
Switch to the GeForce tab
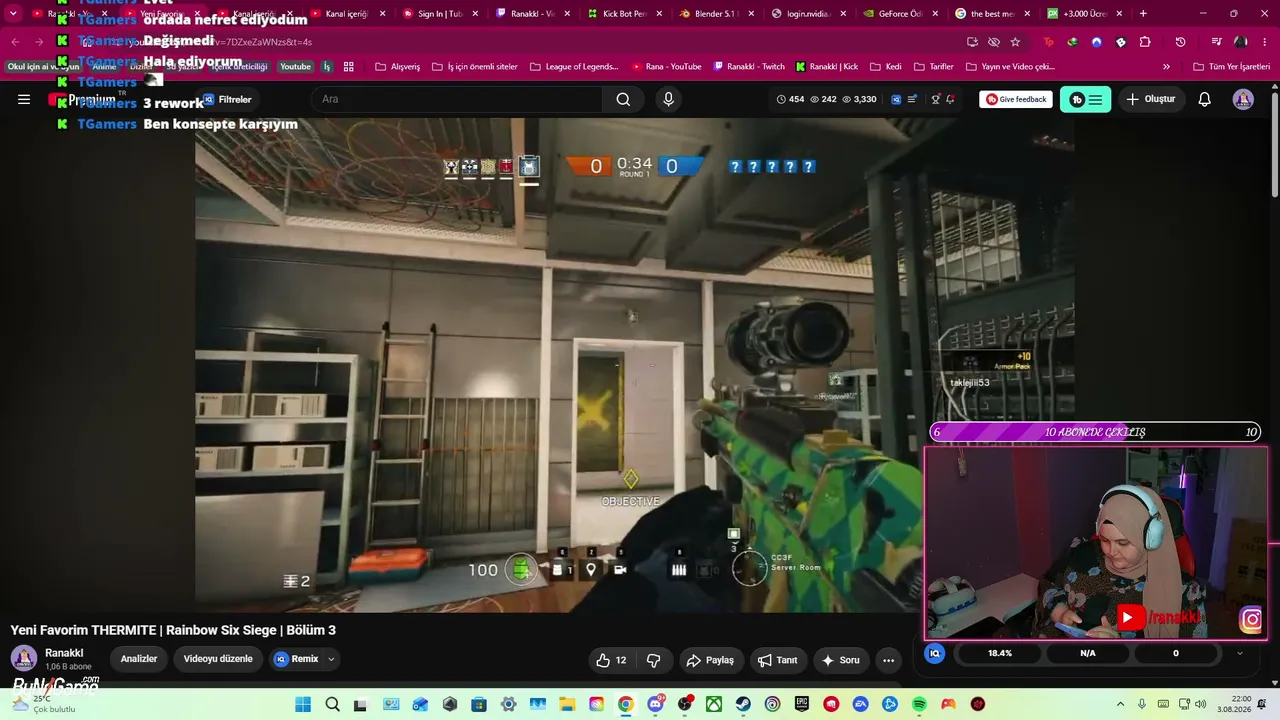click(898, 14)
